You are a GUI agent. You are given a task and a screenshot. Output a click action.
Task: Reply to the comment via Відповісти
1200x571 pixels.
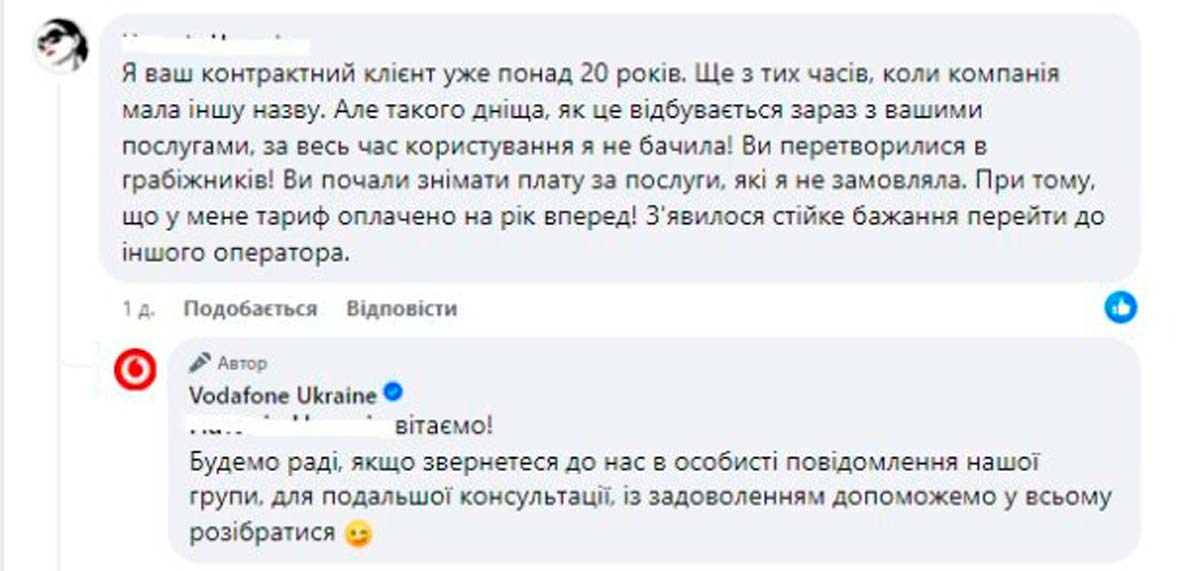click(x=402, y=309)
